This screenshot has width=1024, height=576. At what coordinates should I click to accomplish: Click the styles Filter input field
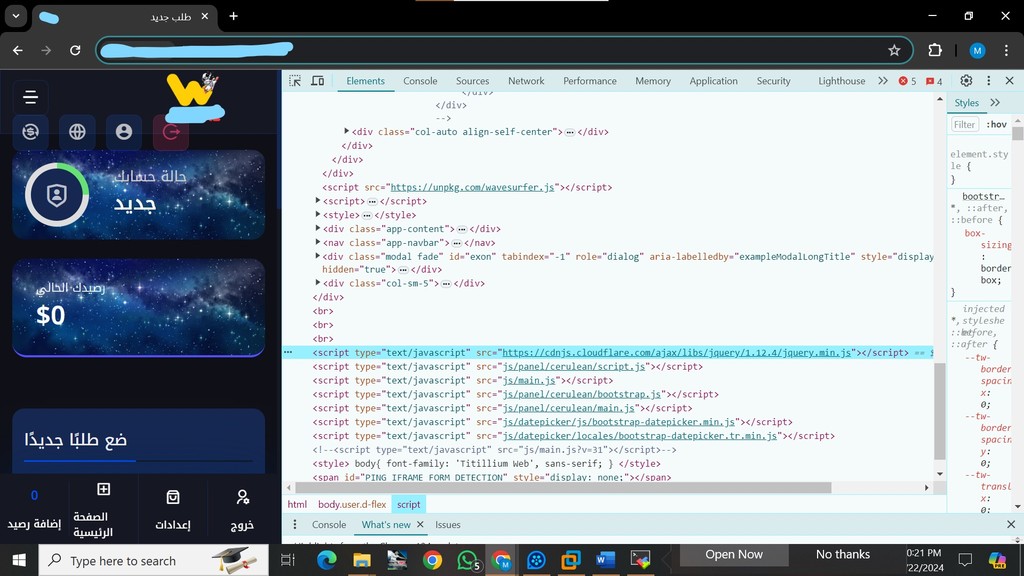(965, 124)
